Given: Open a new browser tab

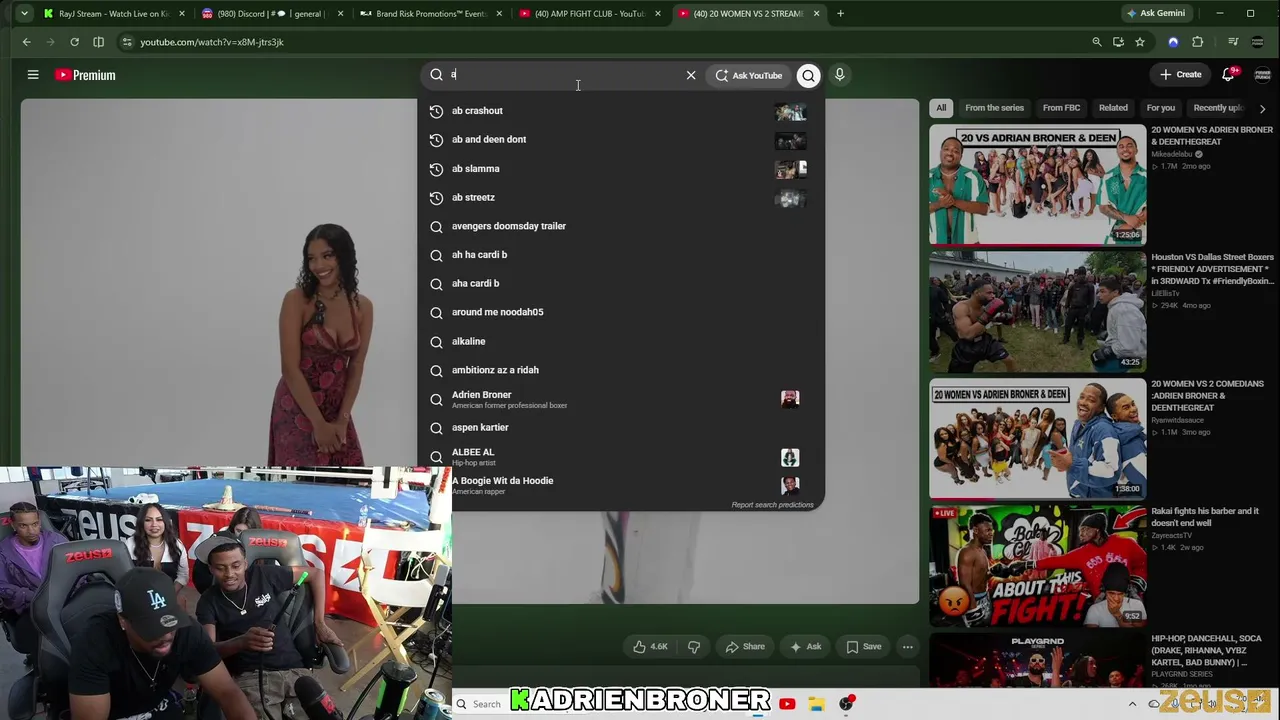Looking at the screenshot, I should pos(840,14).
